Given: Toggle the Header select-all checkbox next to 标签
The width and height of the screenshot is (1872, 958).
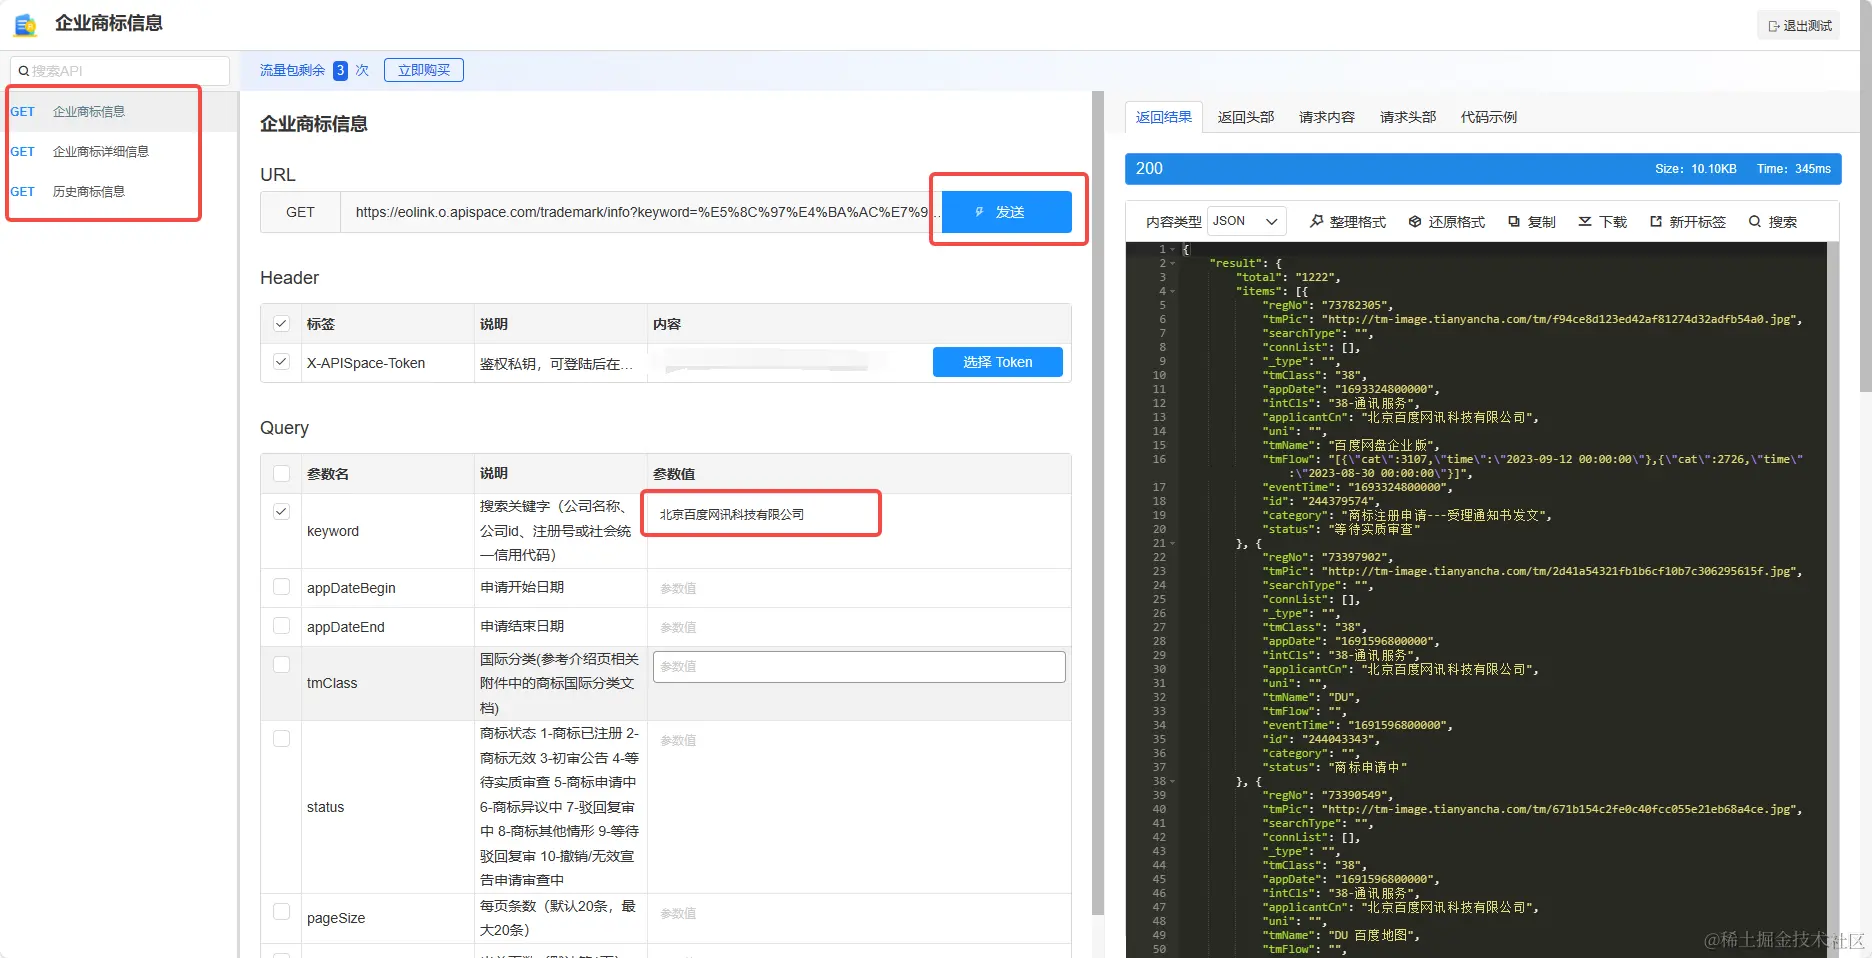Looking at the screenshot, I should click(x=281, y=324).
